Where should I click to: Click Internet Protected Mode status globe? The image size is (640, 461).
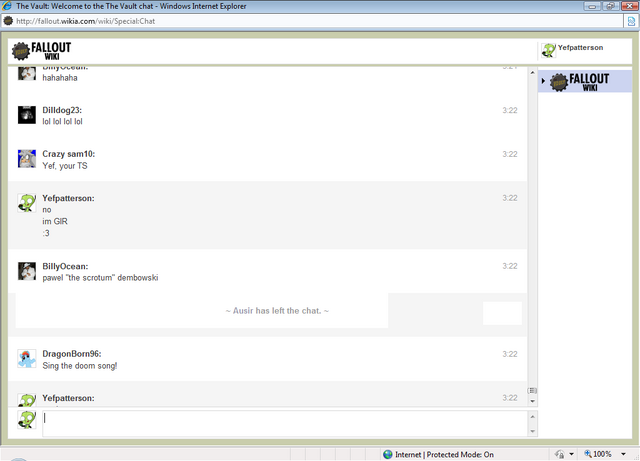click(388, 454)
